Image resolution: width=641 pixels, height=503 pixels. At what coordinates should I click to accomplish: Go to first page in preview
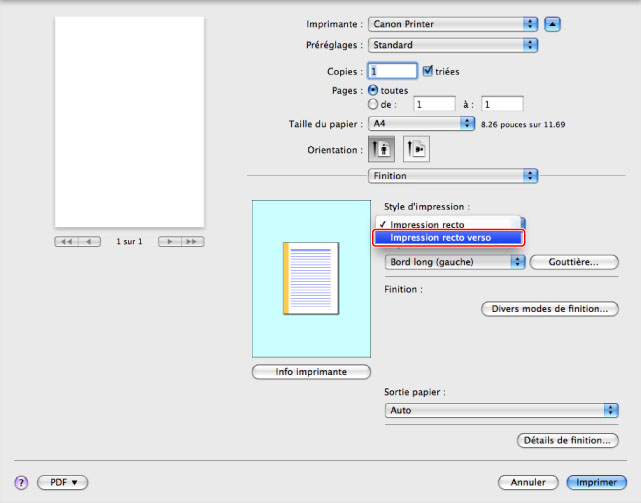[67, 242]
